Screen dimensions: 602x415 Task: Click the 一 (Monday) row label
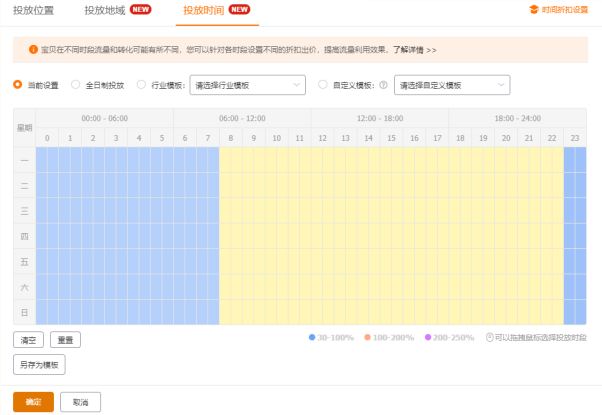(25, 160)
